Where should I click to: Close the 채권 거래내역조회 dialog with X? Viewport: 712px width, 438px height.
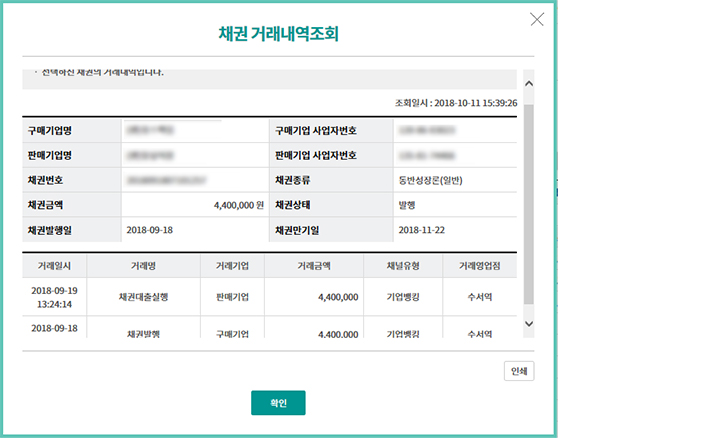coord(537,19)
